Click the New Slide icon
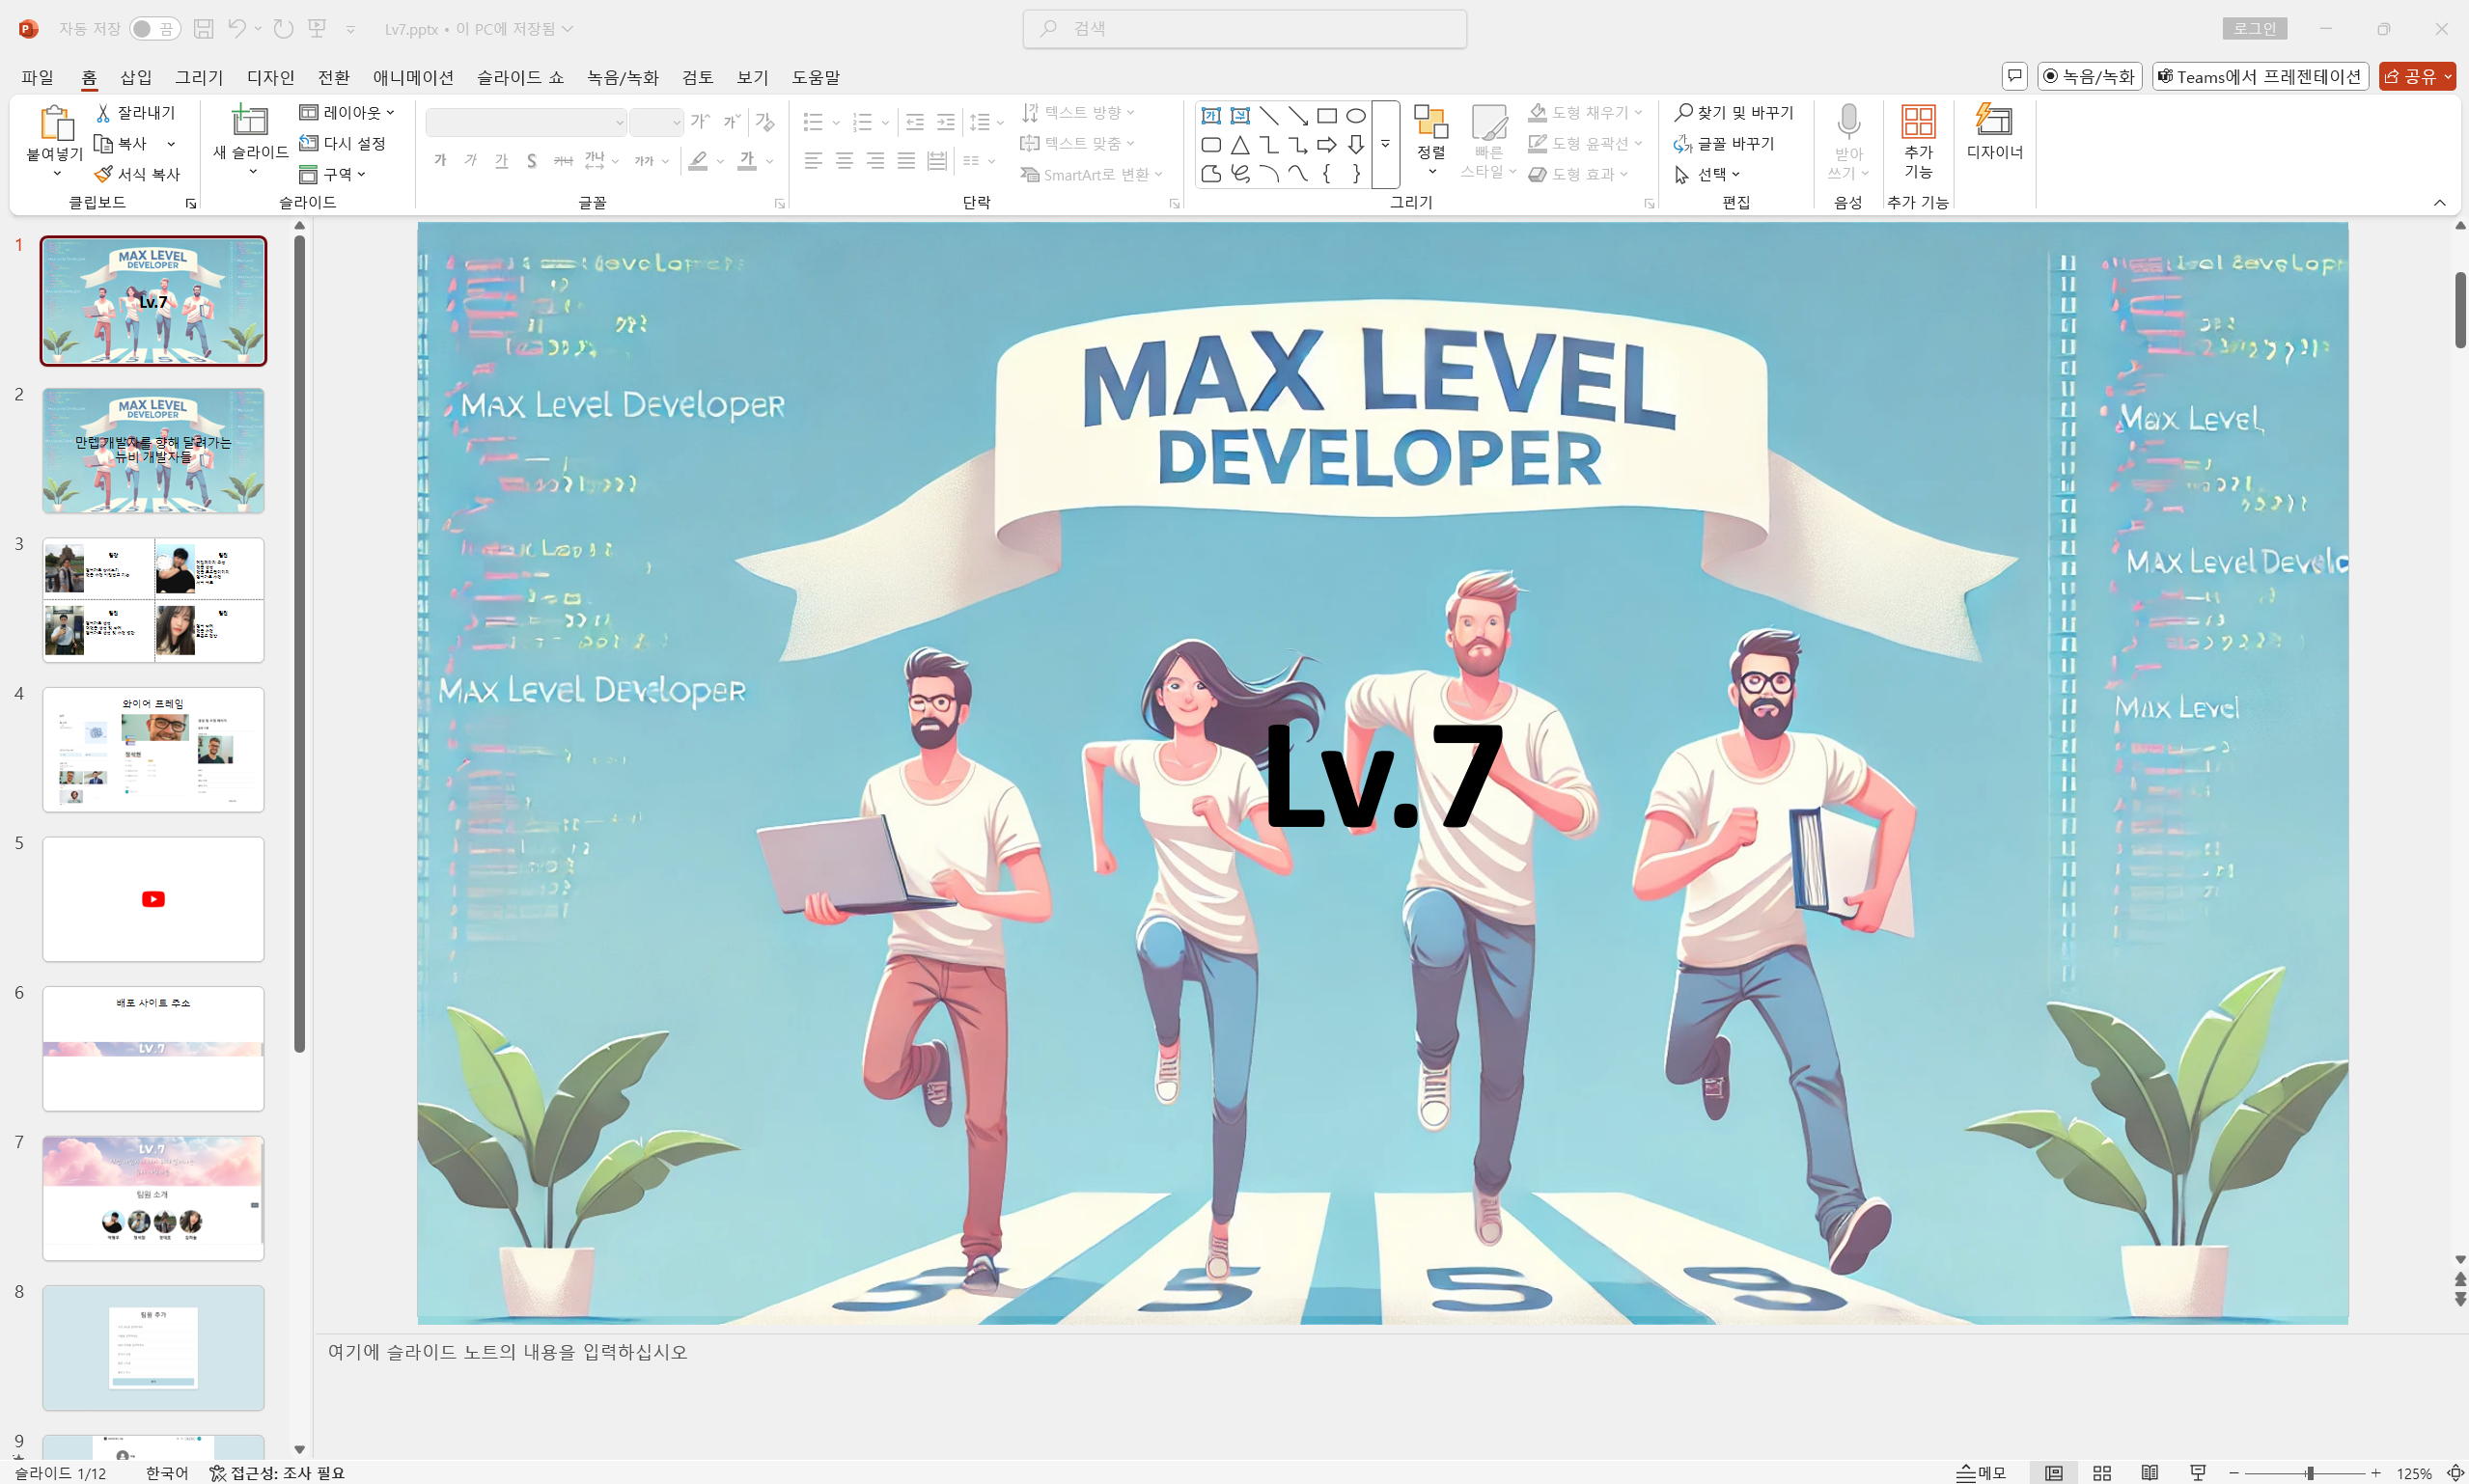This screenshot has height=1484, width=2469. 249,122
